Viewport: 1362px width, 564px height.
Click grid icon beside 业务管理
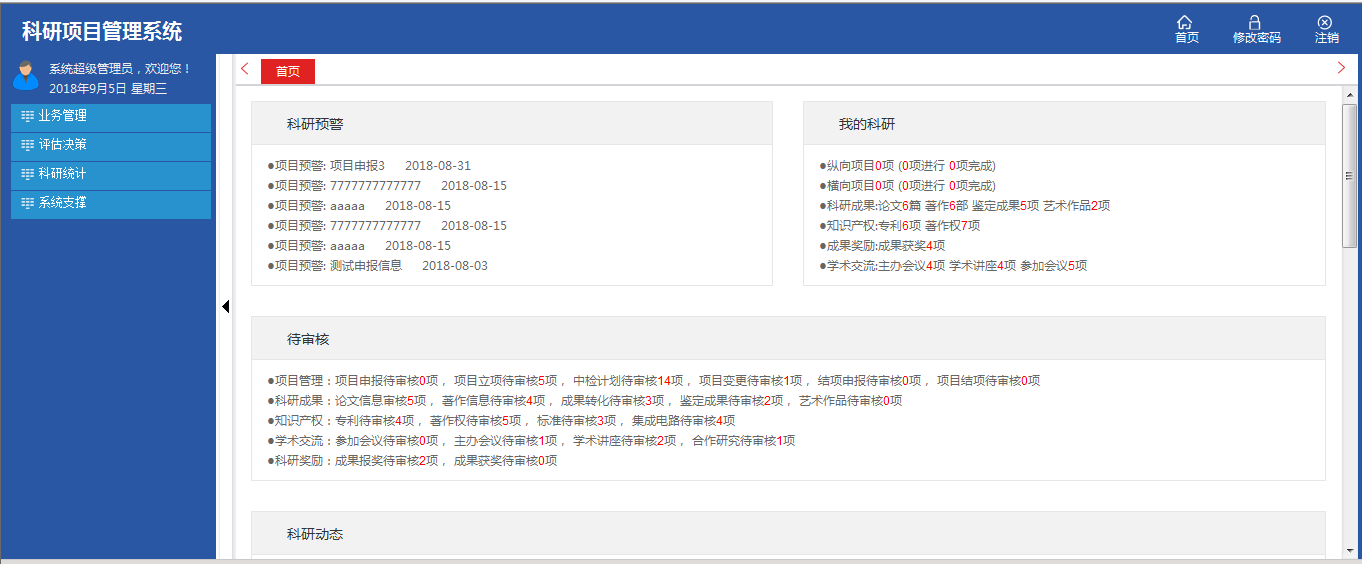27,116
